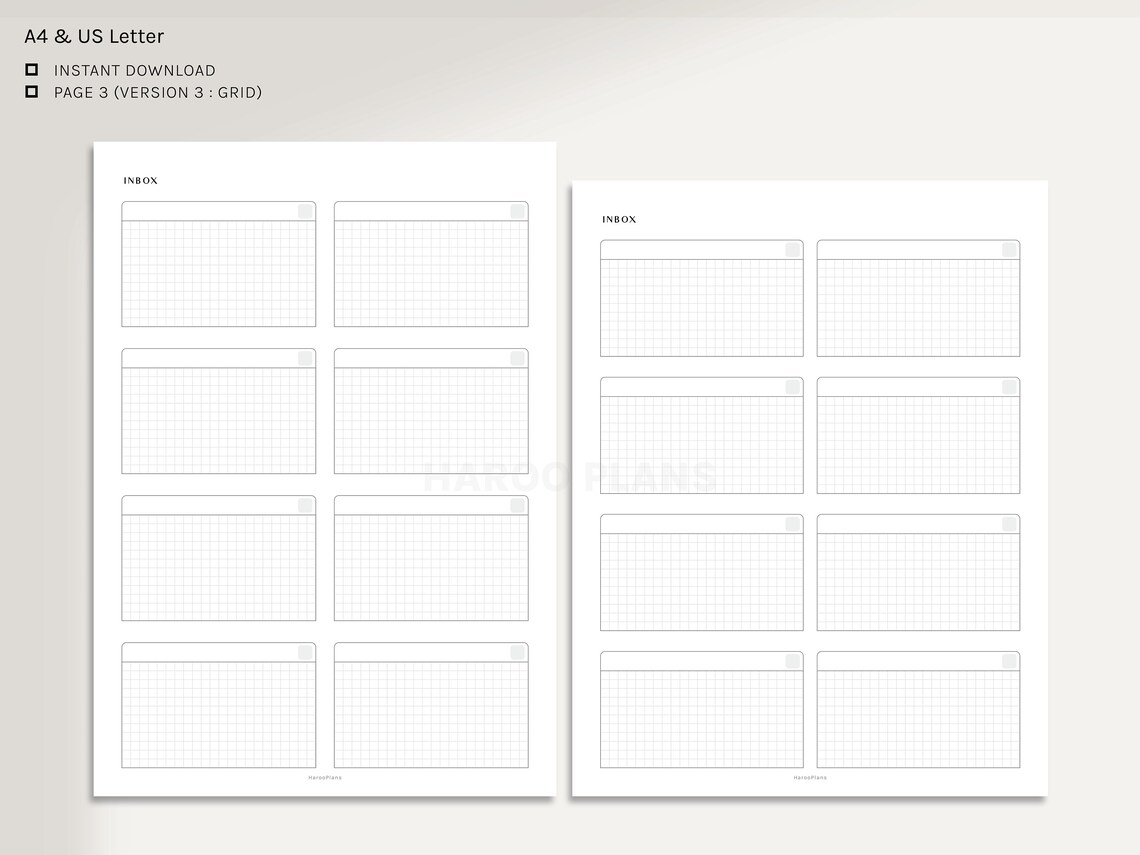
Task: Click the HarooPlans footer text on the left page
Action: tap(324, 776)
